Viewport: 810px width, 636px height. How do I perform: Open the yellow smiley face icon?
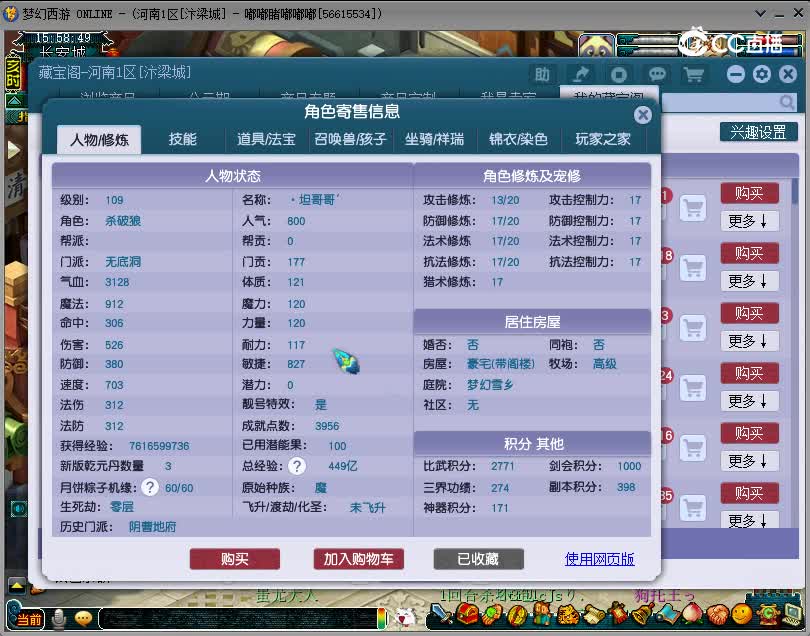coord(742,614)
